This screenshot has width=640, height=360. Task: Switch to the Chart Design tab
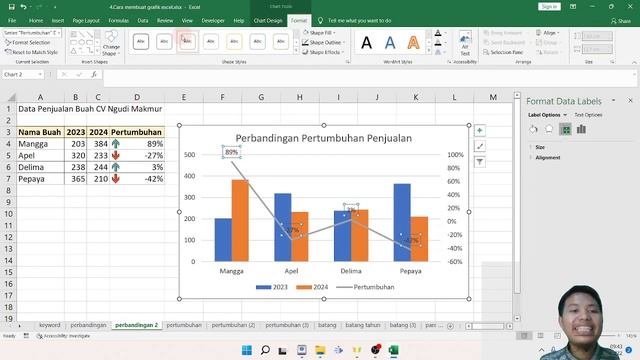click(x=268, y=20)
